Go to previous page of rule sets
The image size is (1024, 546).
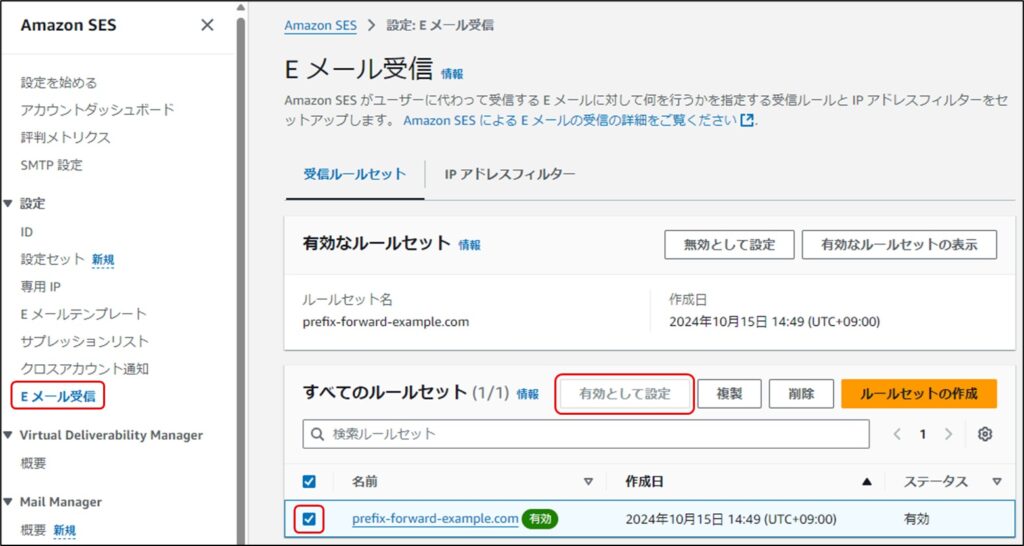pos(897,434)
